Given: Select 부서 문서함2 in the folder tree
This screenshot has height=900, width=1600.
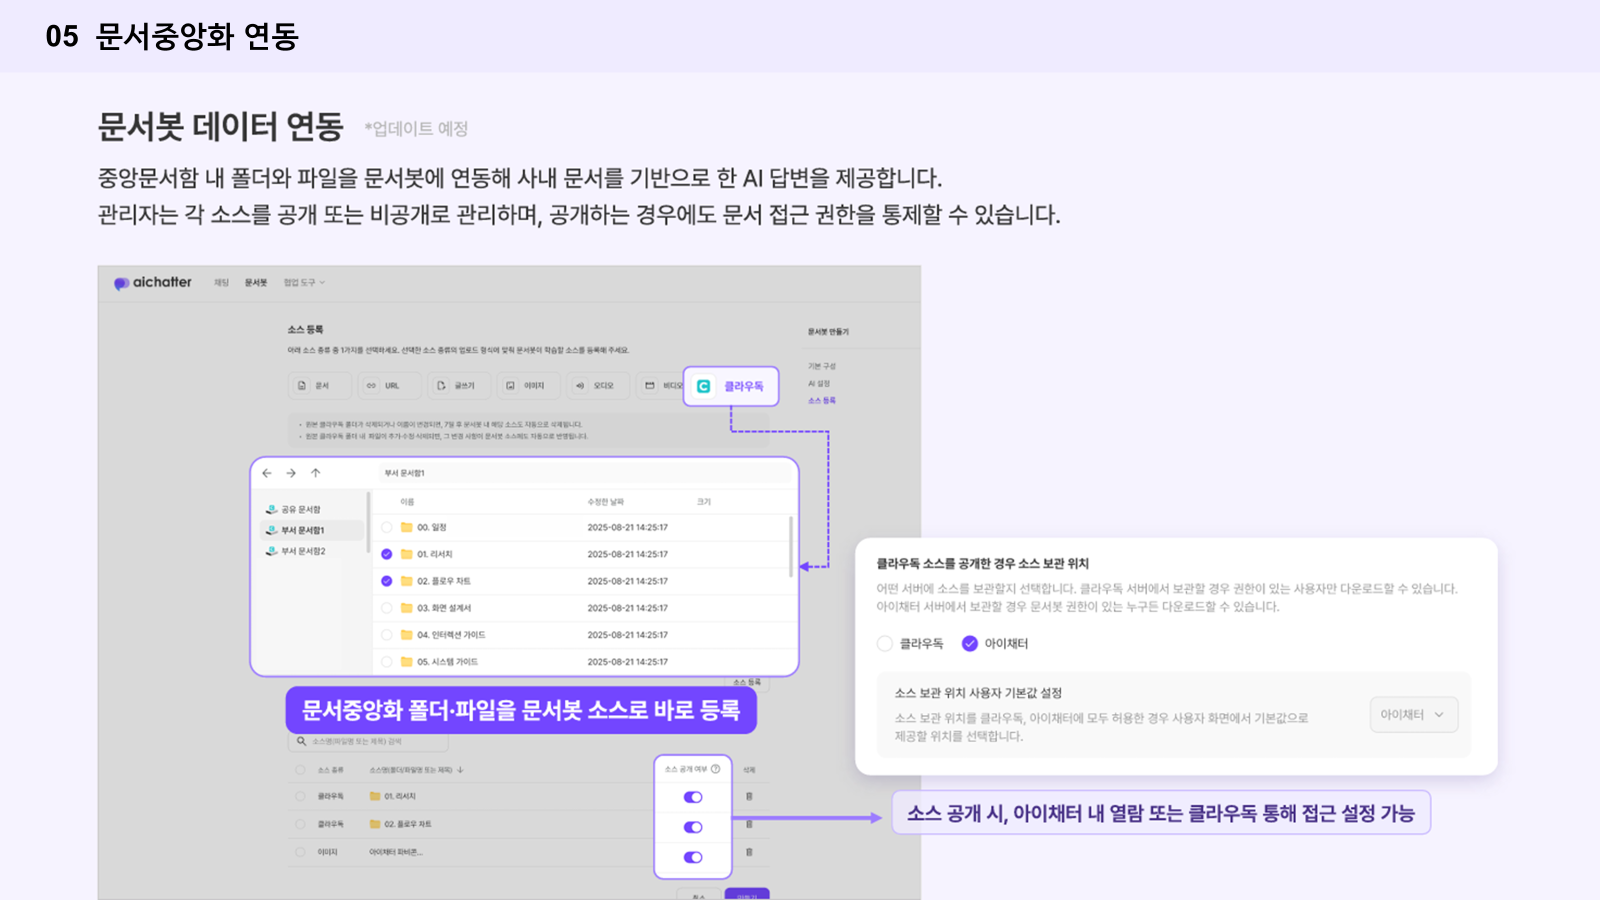Looking at the screenshot, I should (x=302, y=551).
